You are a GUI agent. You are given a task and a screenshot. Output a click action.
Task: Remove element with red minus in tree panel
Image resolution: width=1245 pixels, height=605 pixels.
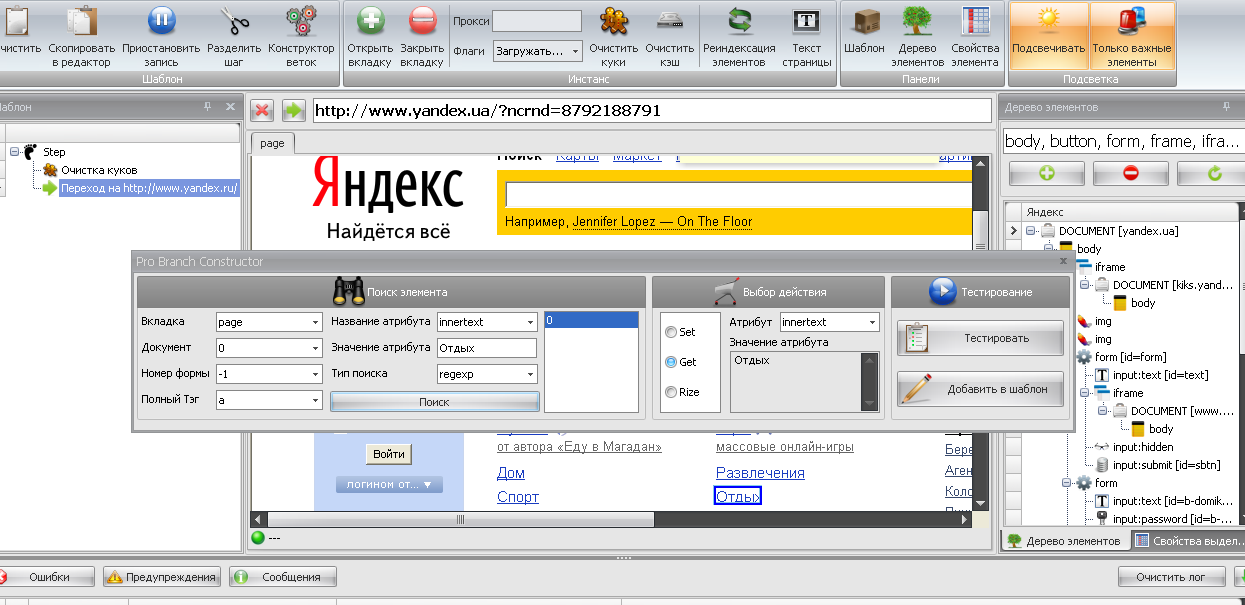point(1131,173)
